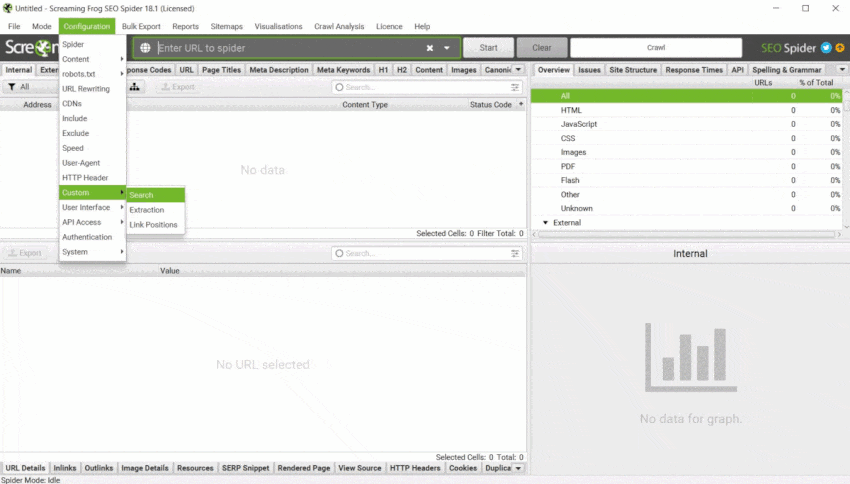The height and width of the screenshot is (484, 850).
Task: Open the User Interface submenu
Action: click(x=93, y=208)
